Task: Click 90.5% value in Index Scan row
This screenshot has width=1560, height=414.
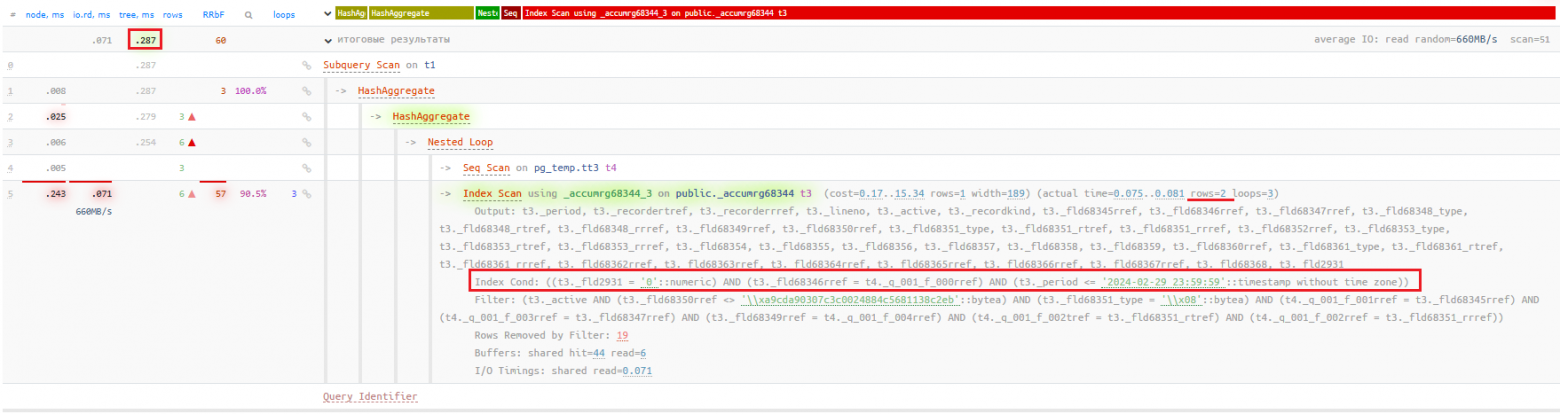Action: point(252,194)
